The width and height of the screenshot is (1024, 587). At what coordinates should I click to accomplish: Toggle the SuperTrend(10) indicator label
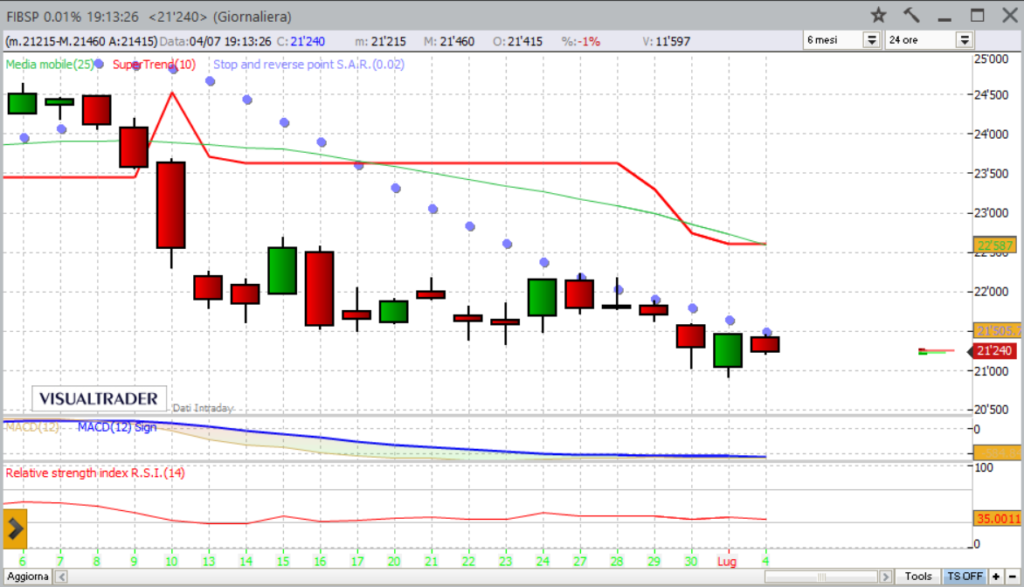[x=154, y=64]
